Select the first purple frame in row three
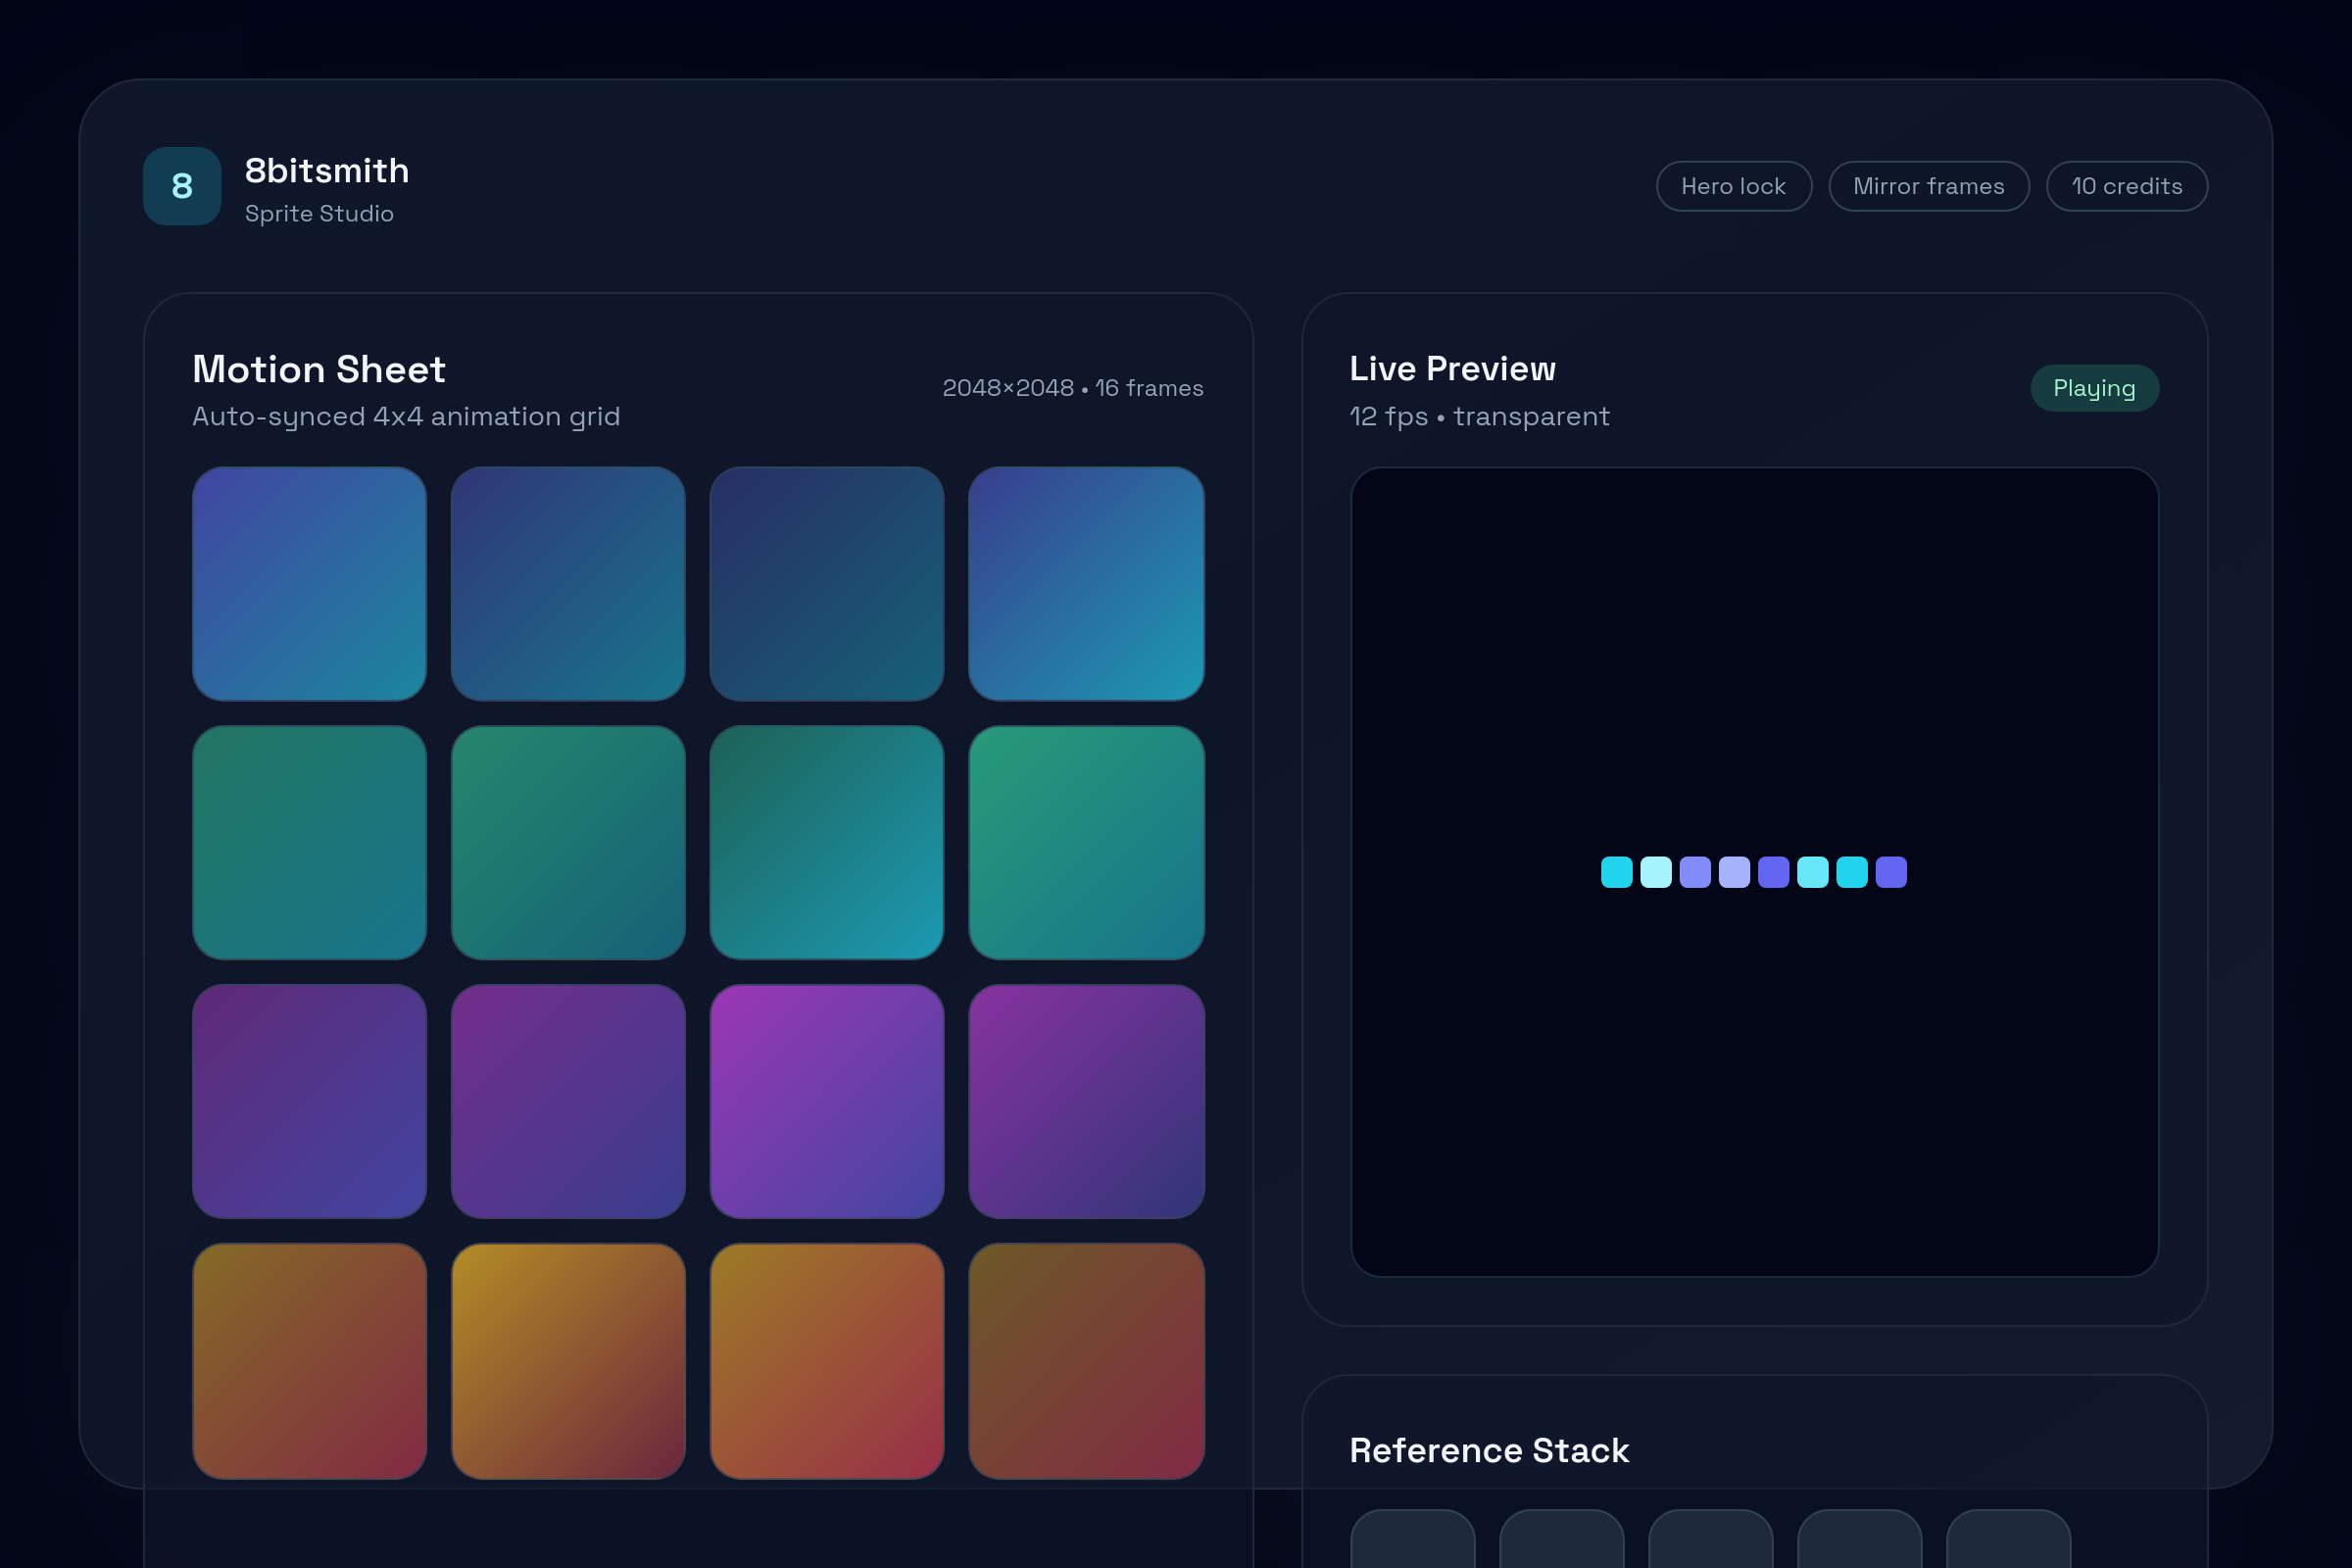 (x=309, y=1101)
